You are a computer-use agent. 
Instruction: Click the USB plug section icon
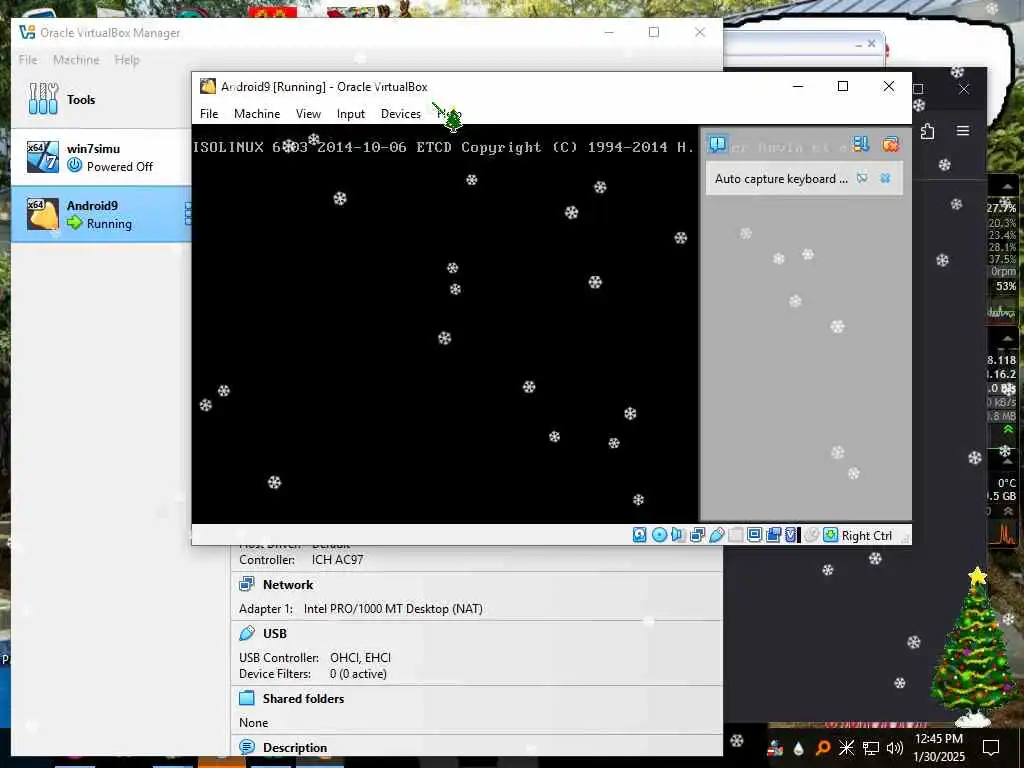[x=247, y=633]
